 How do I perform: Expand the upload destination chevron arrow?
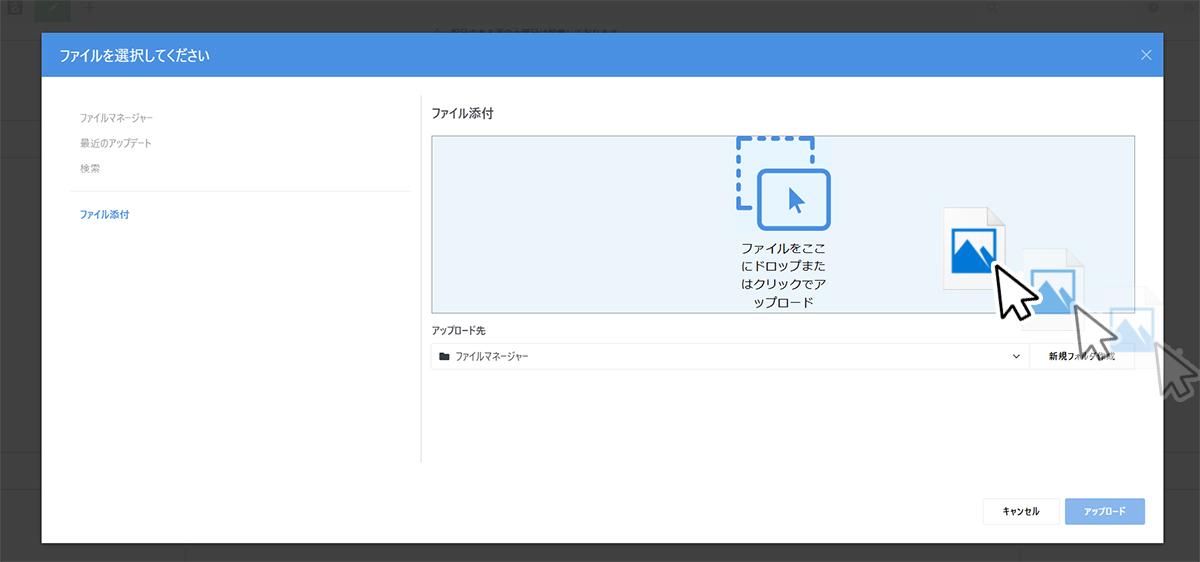(1017, 356)
